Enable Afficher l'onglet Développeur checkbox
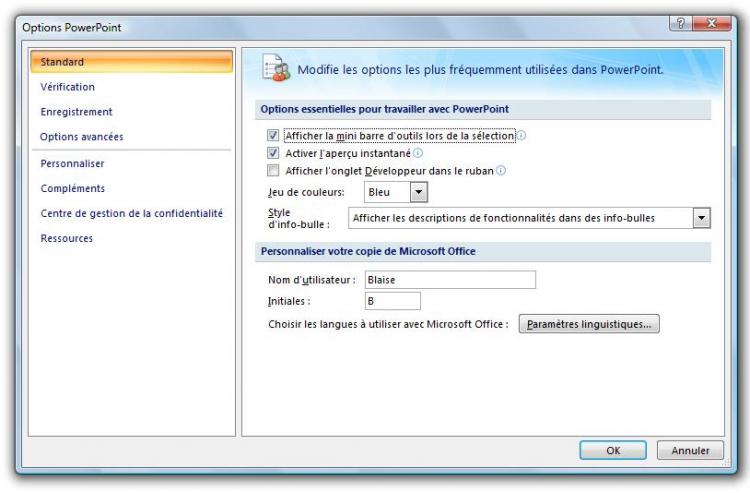The image size is (750, 493). tap(273, 171)
